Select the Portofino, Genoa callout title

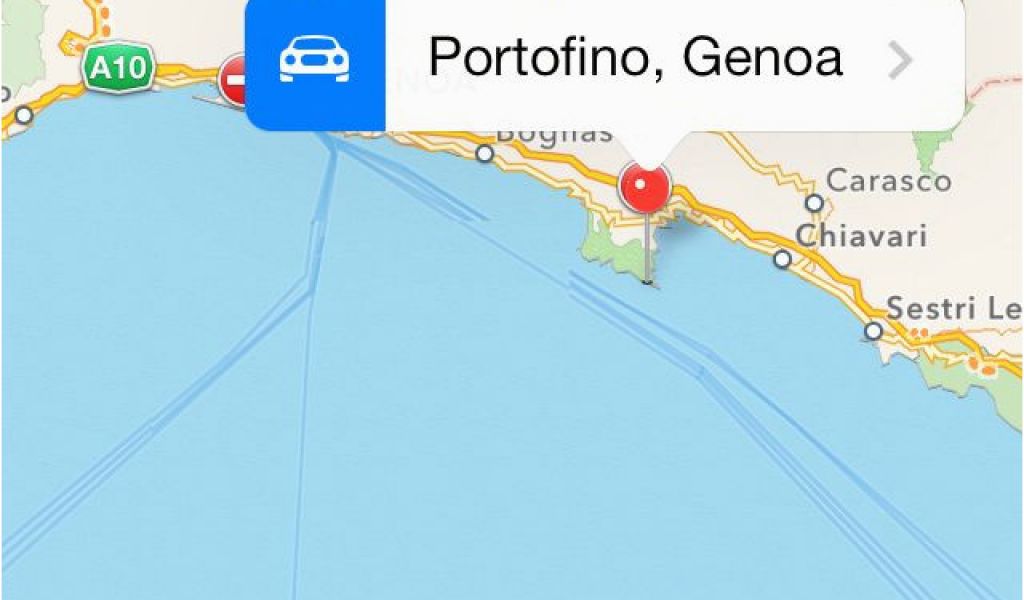pos(635,57)
